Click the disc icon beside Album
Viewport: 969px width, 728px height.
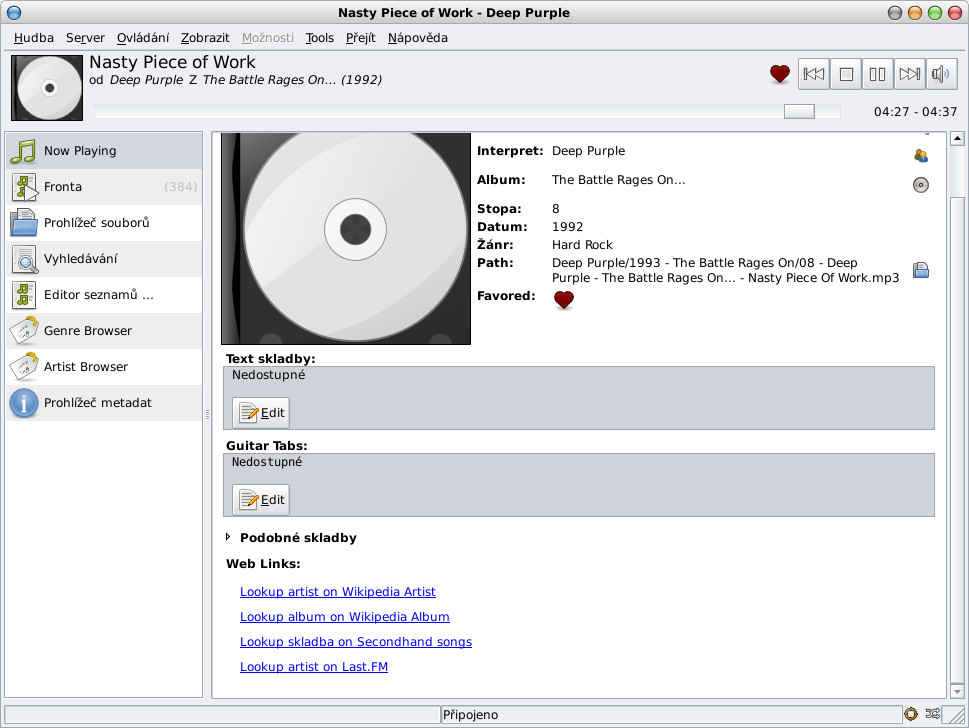(921, 184)
